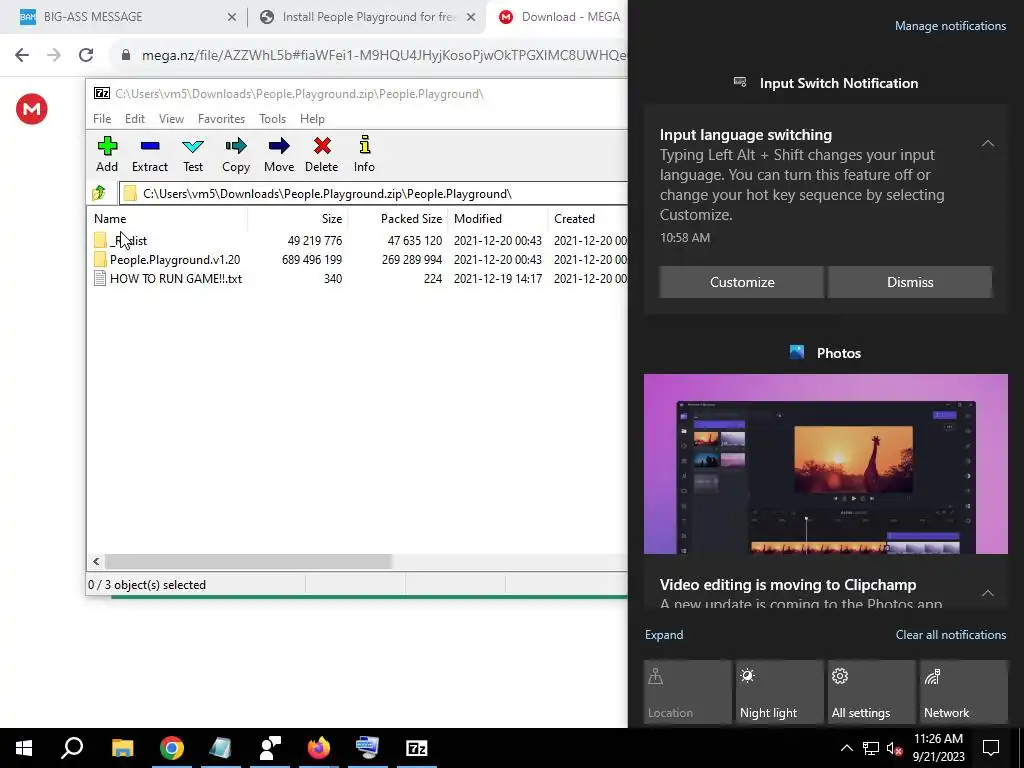1024x768 pixels.
Task: Click Clear all notifications
Action: (951, 635)
